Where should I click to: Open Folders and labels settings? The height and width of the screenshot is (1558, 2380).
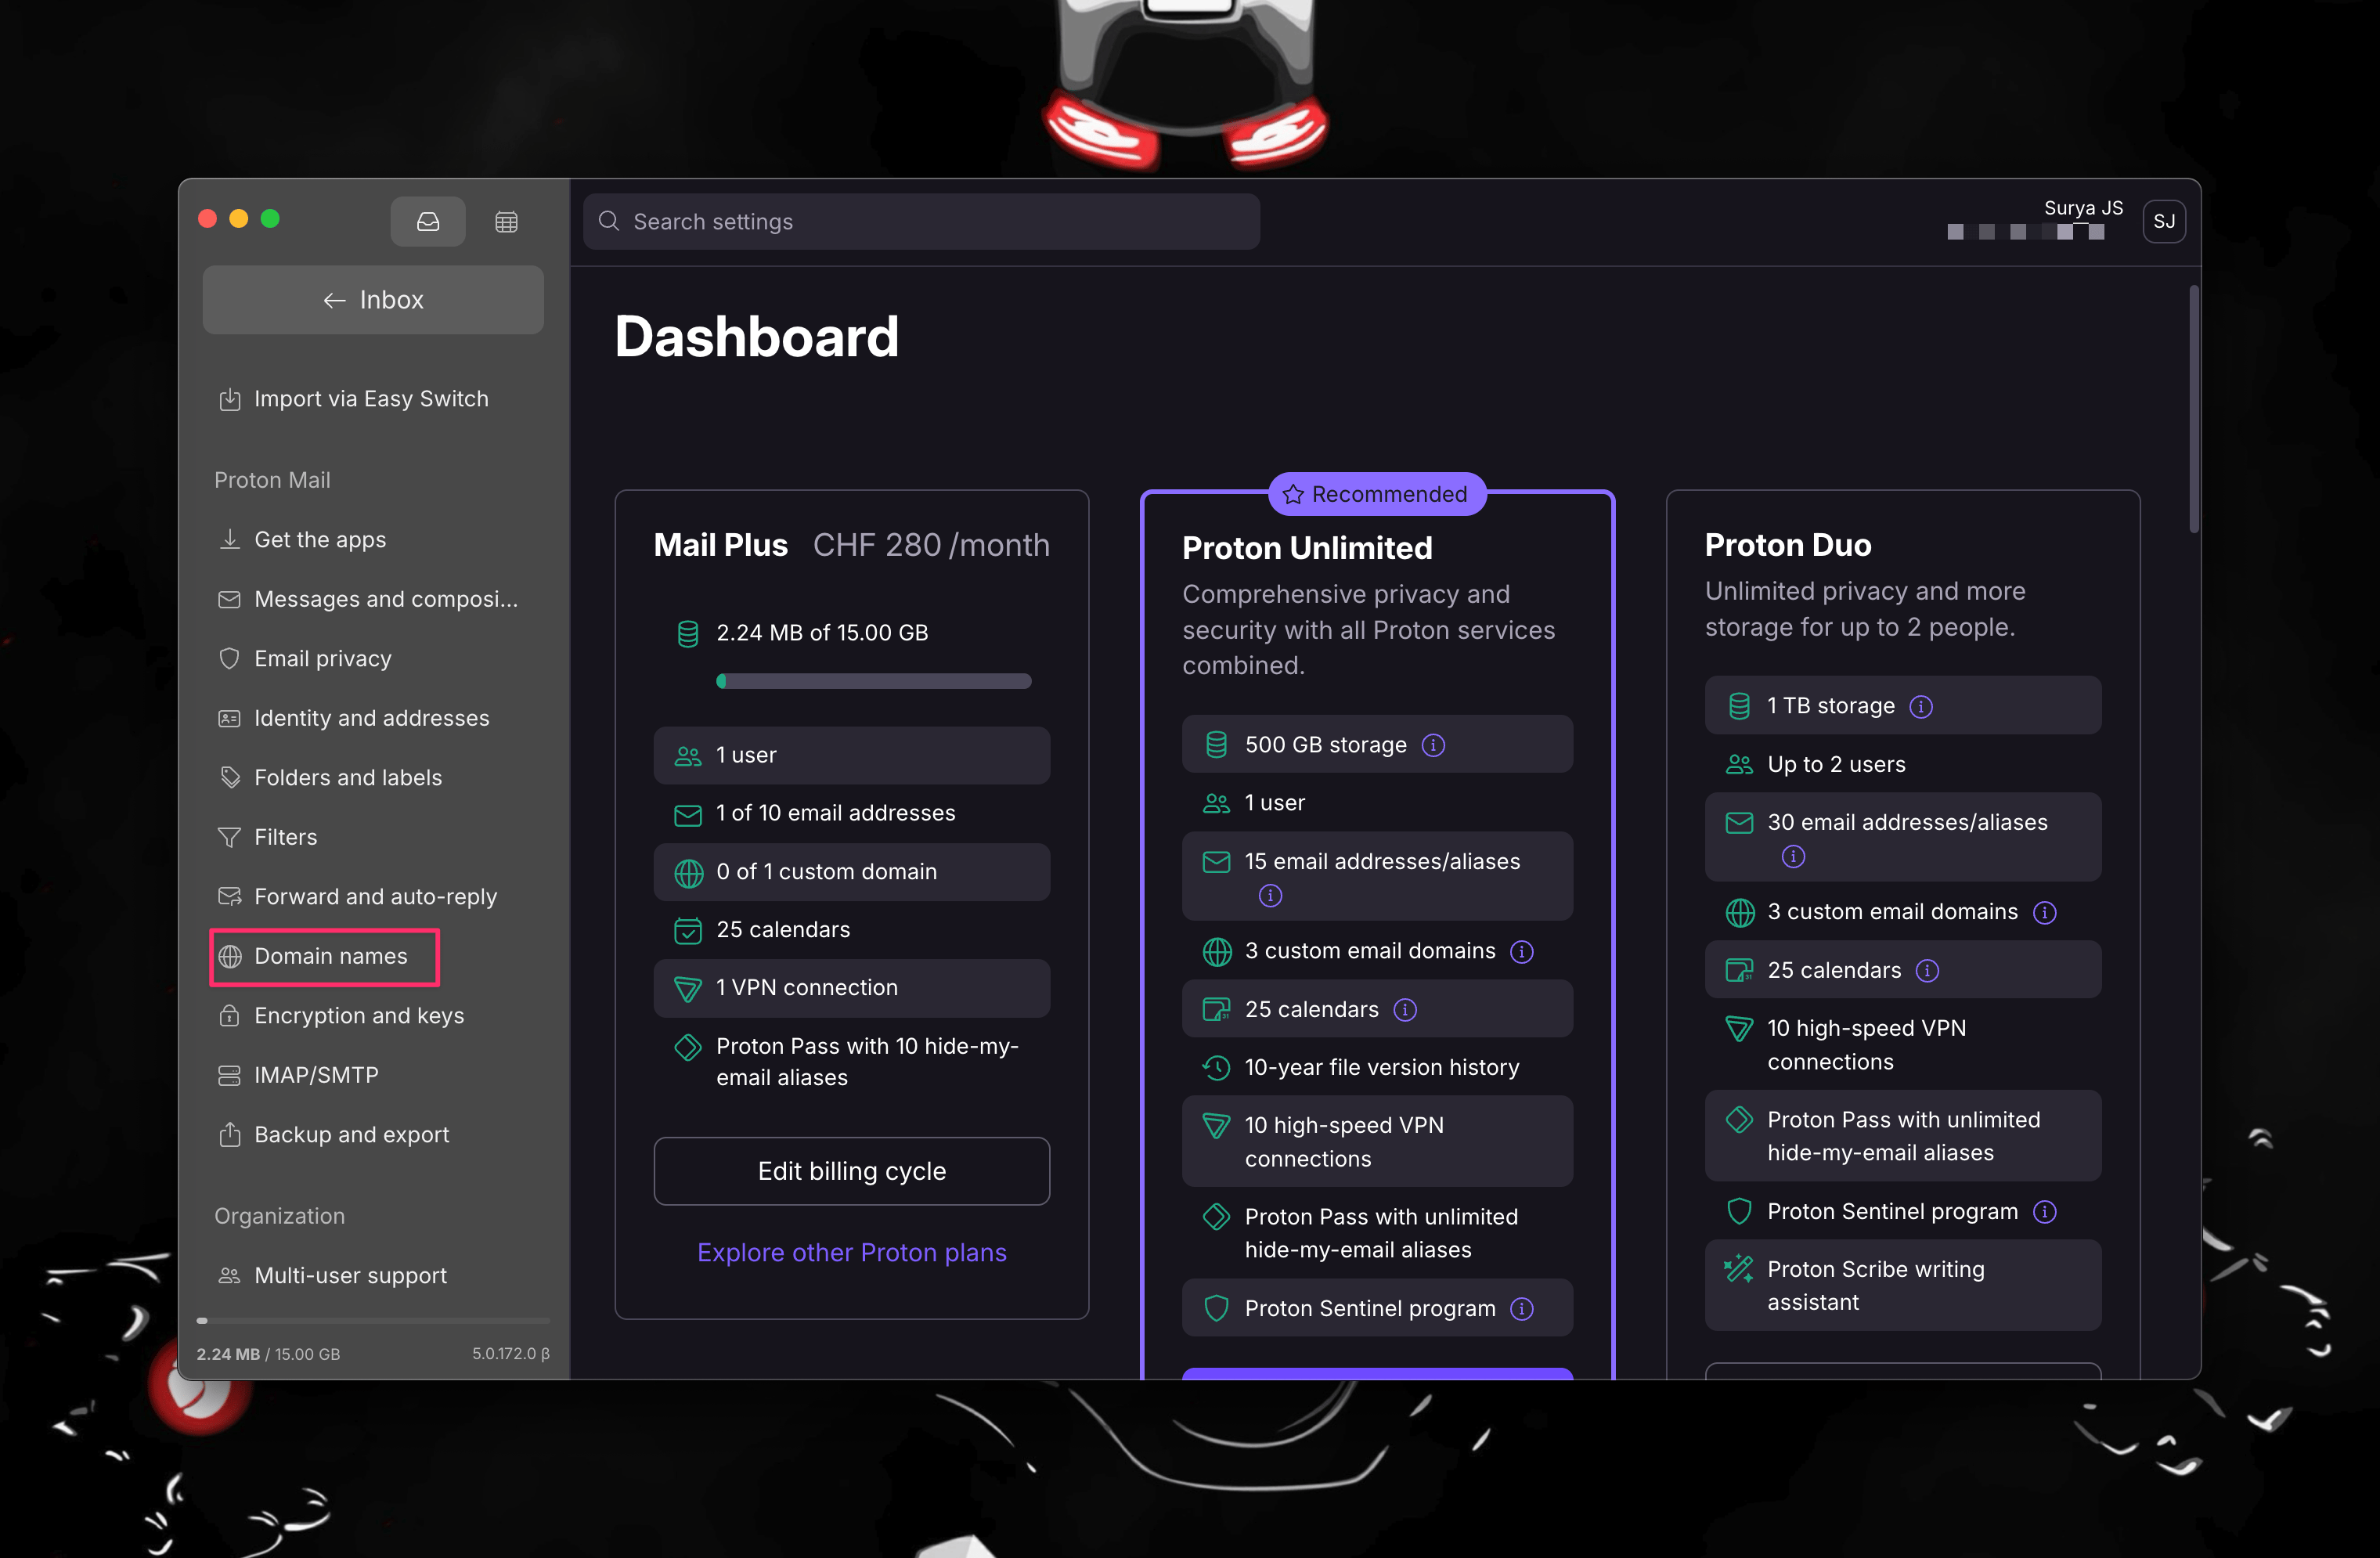tap(332, 778)
